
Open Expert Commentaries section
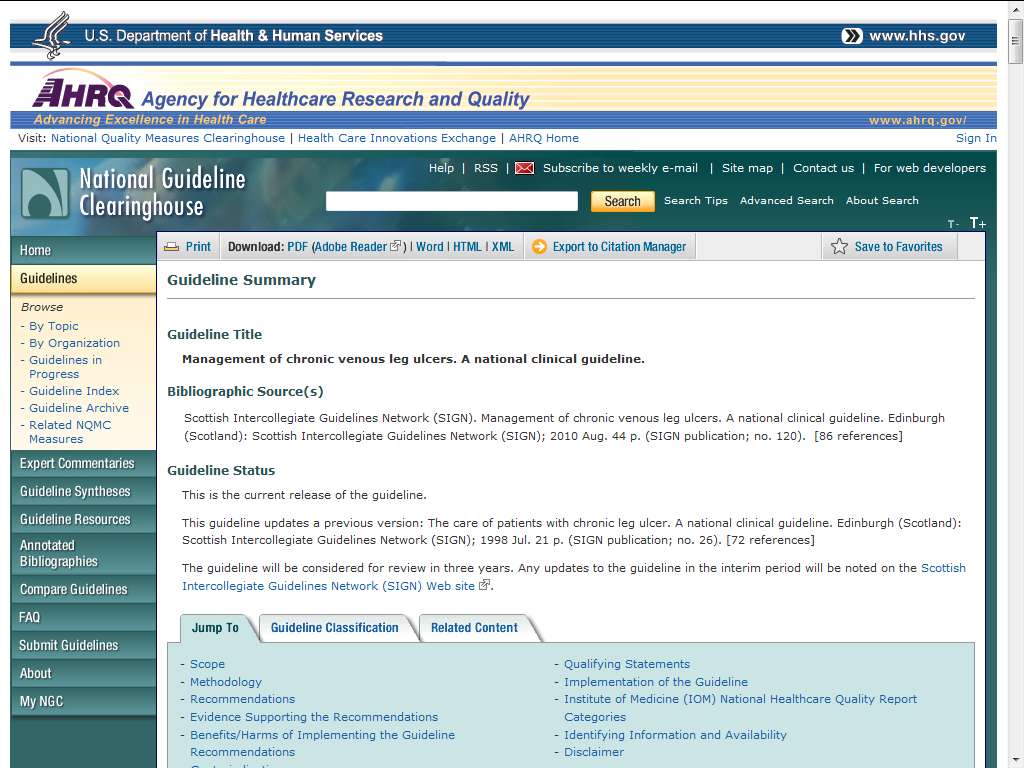[x=84, y=464]
